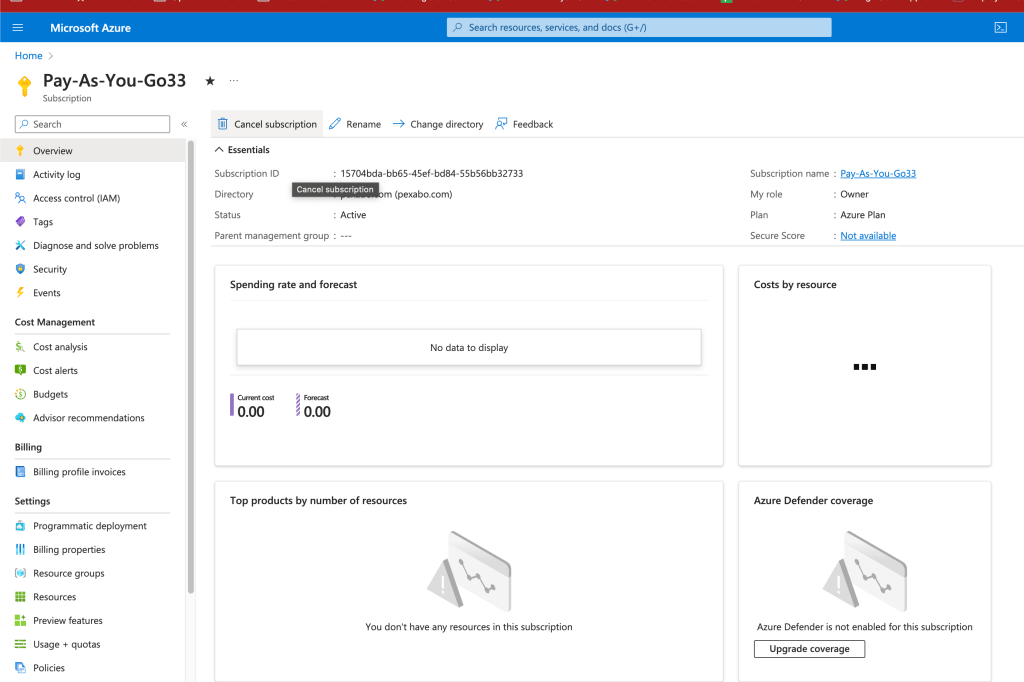Screen dimensions: 1024x682
Task: Click the Events lightning bolt icon
Action: (x=20, y=293)
